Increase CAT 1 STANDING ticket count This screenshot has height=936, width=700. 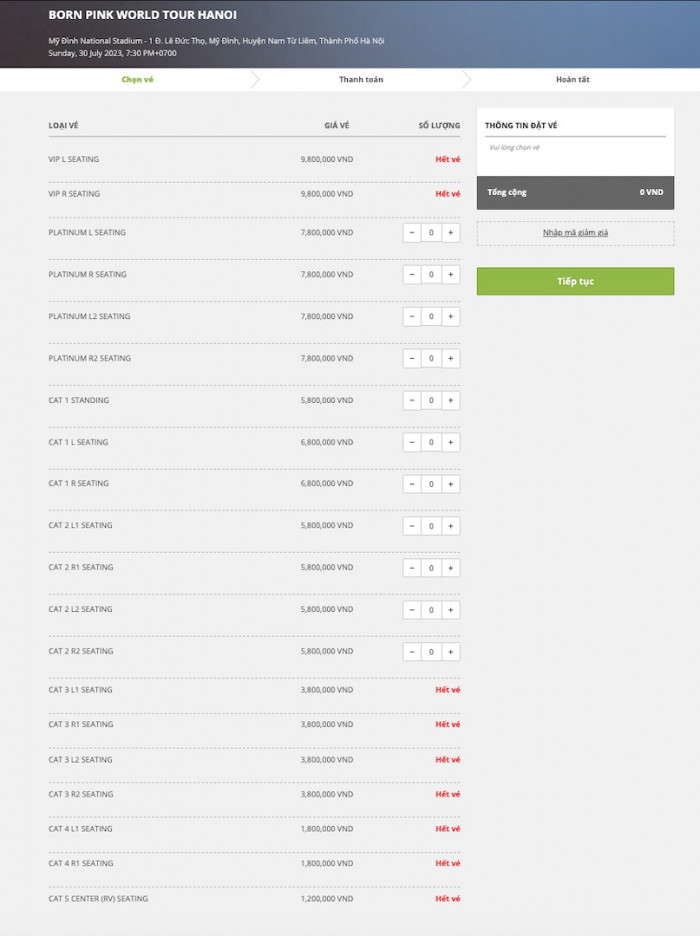pos(451,400)
